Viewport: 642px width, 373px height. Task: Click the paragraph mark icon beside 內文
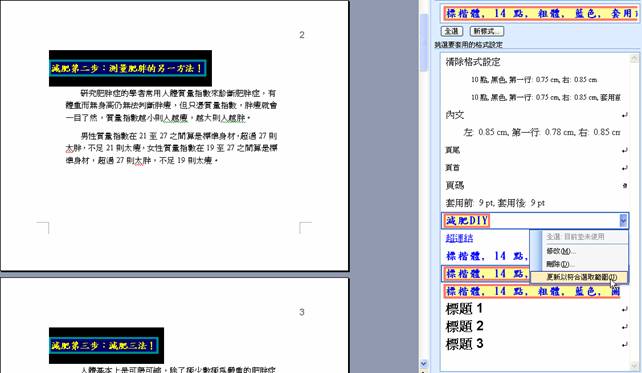tap(624, 115)
